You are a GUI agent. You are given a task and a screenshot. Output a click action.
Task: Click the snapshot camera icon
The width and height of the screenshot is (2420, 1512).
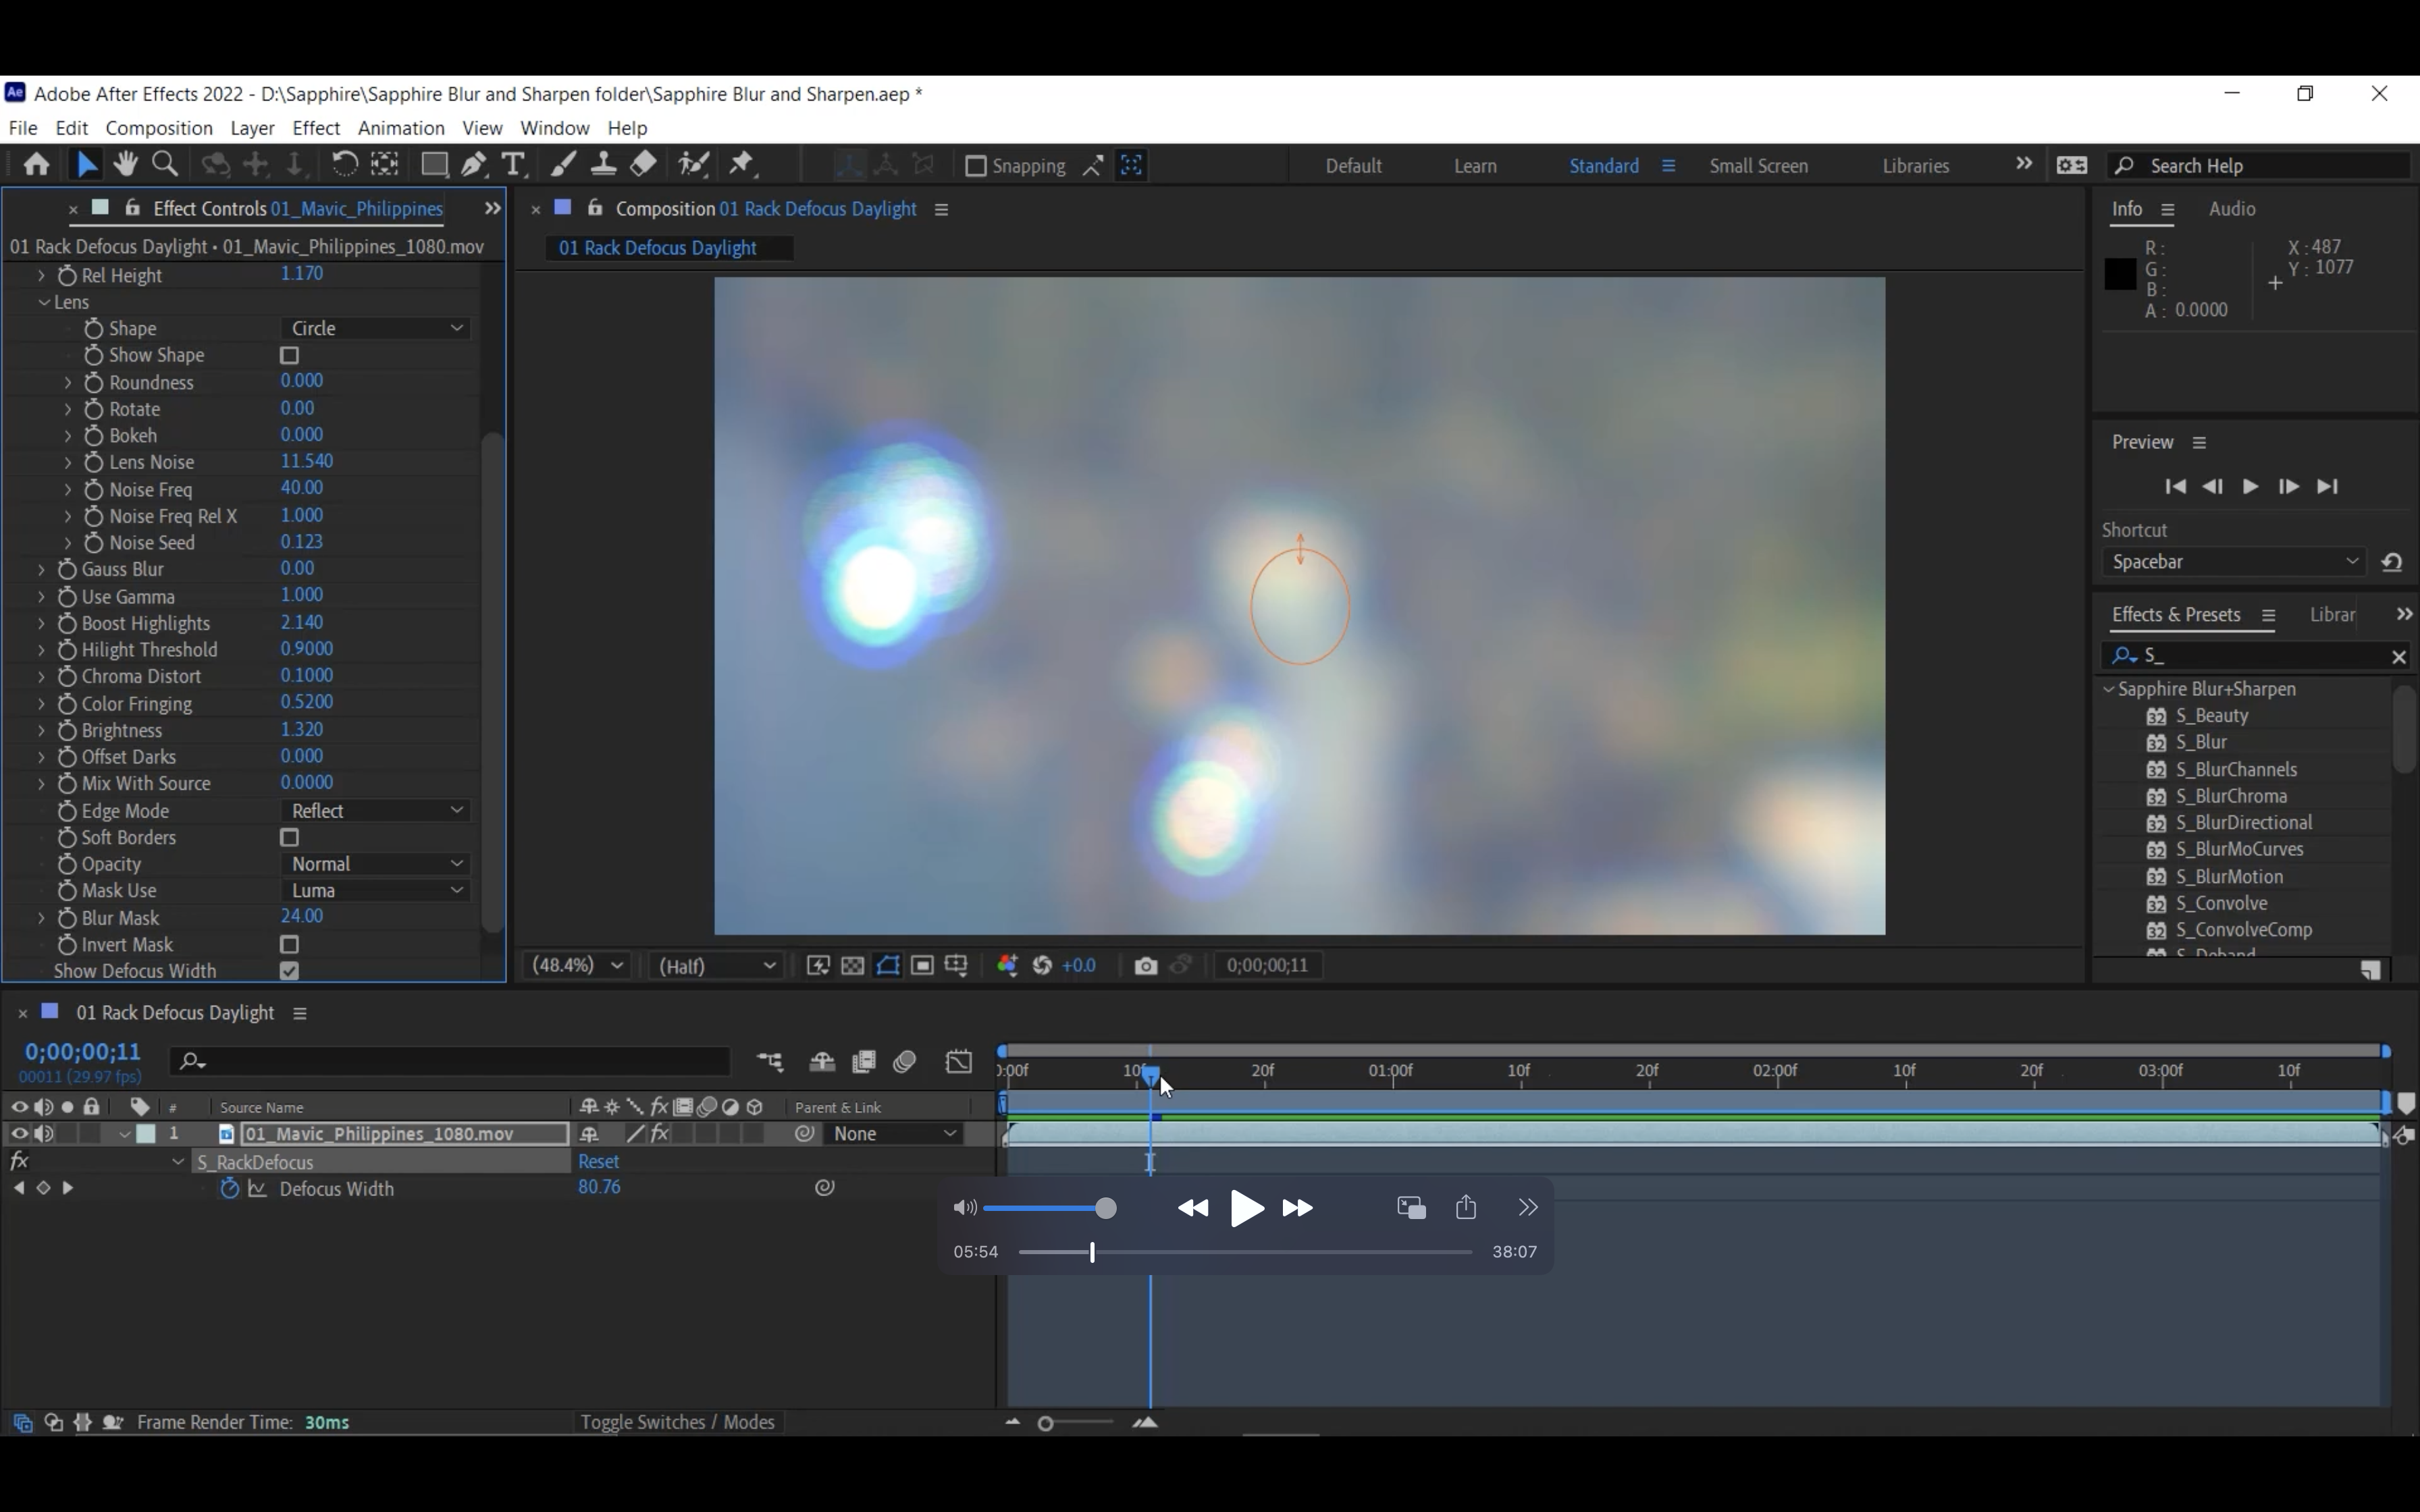(1145, 966)
